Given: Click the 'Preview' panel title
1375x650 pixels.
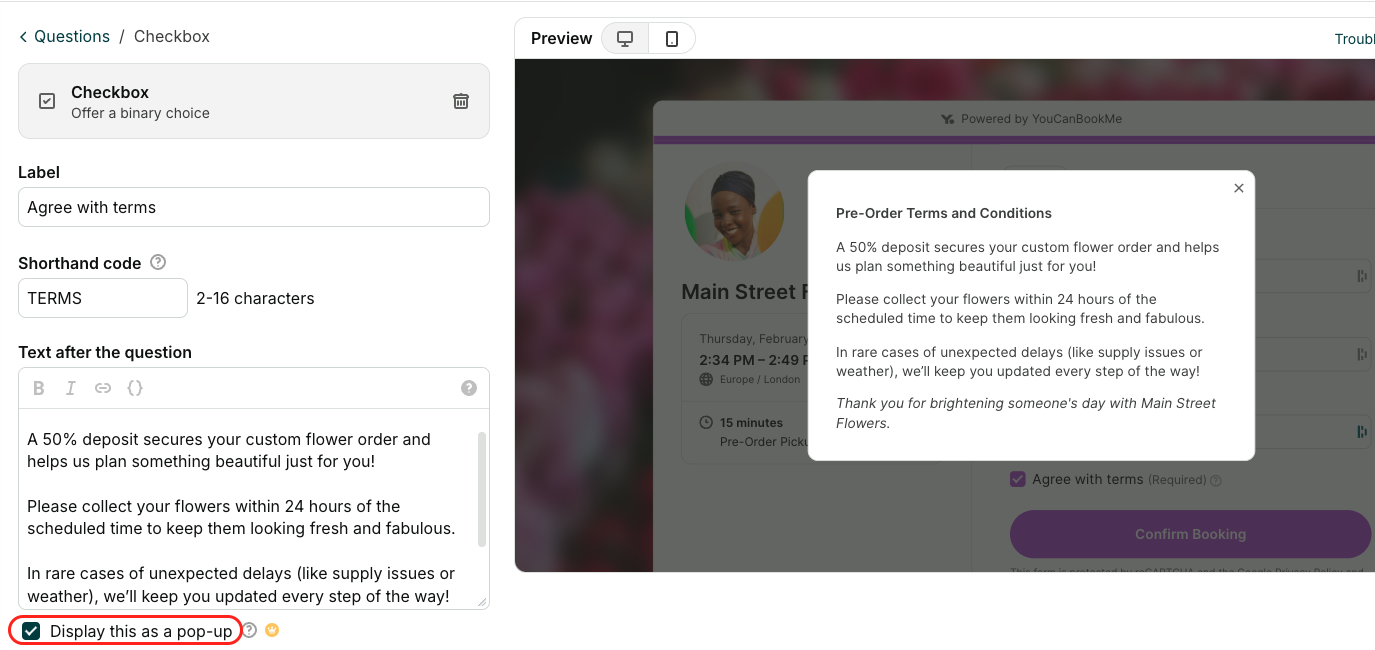Looking at the screenshot, I should (562, 38).
